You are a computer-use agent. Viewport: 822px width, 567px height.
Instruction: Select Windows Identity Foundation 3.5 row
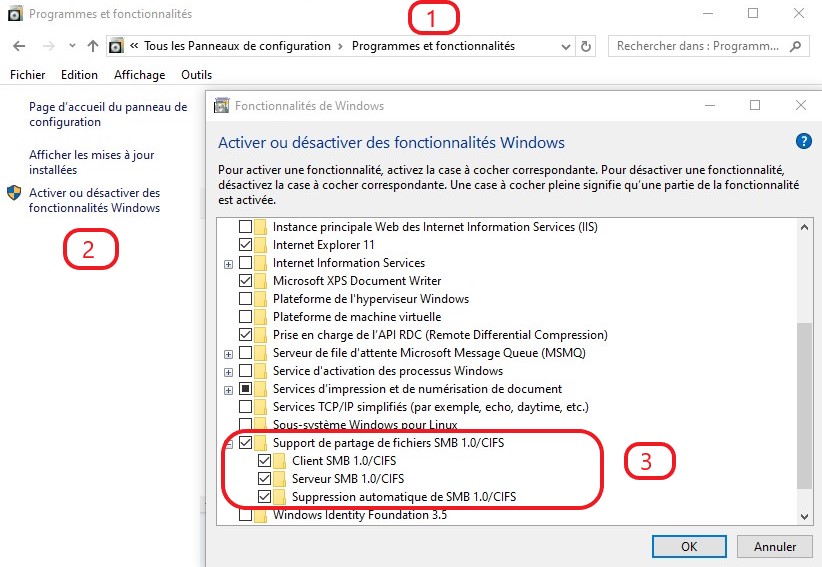(360, 515)
